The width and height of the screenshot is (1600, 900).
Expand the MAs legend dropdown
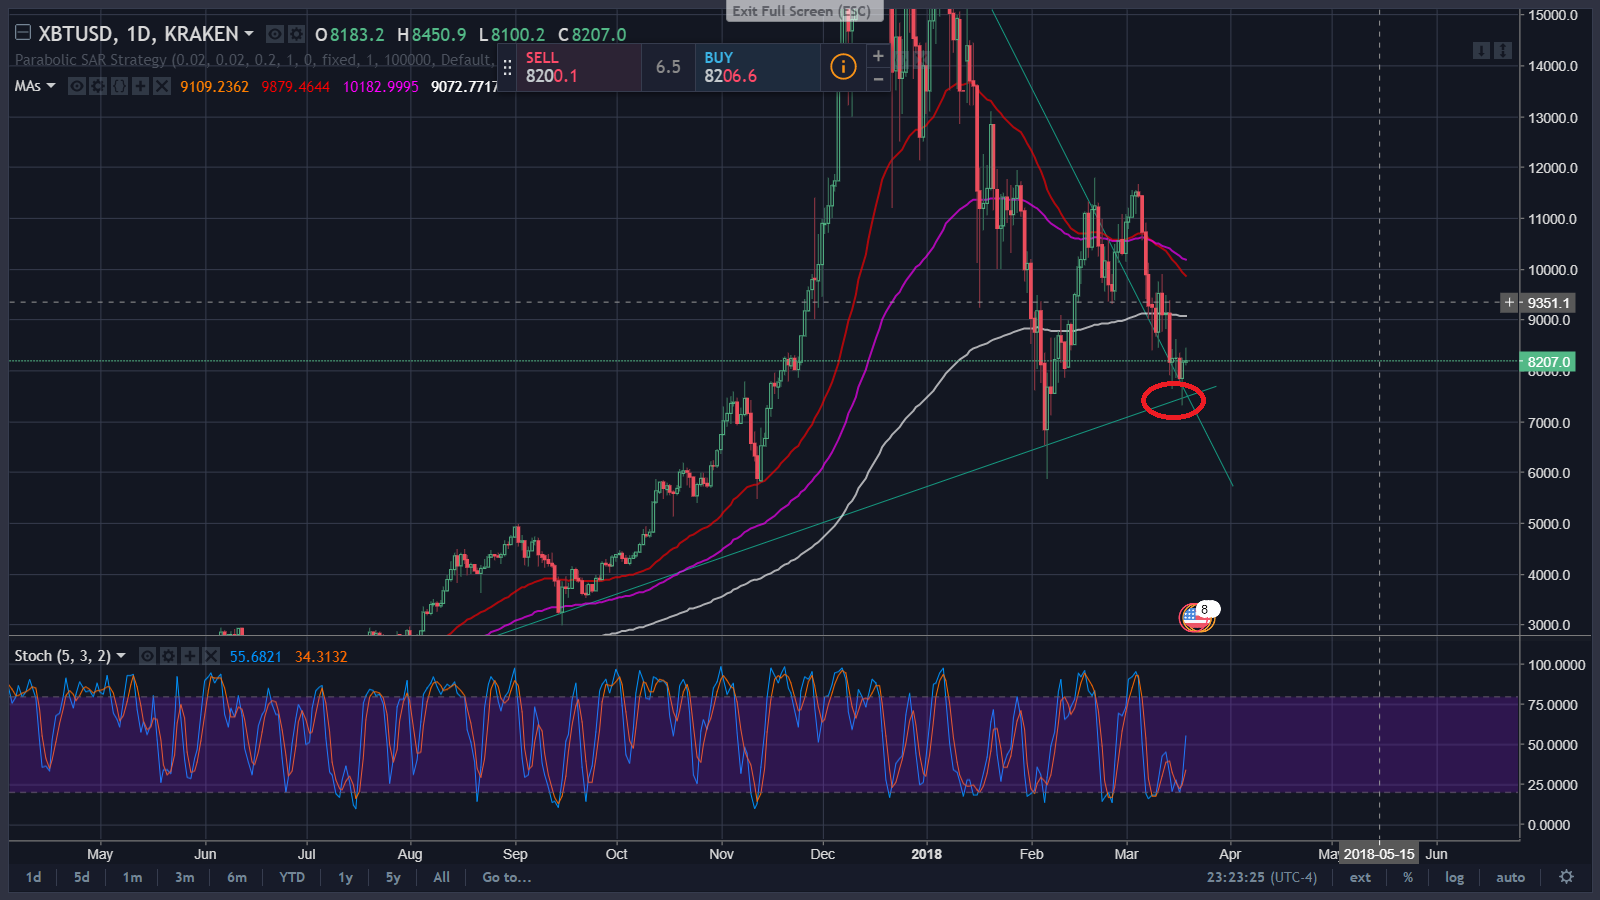click(51, 86)
